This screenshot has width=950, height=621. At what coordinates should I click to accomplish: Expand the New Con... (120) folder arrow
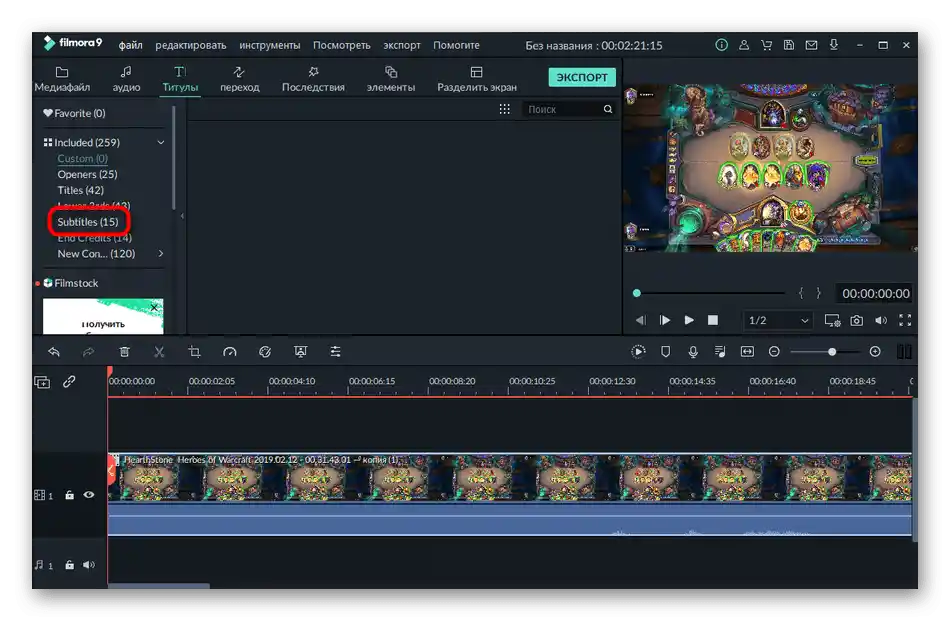point(160,254)
